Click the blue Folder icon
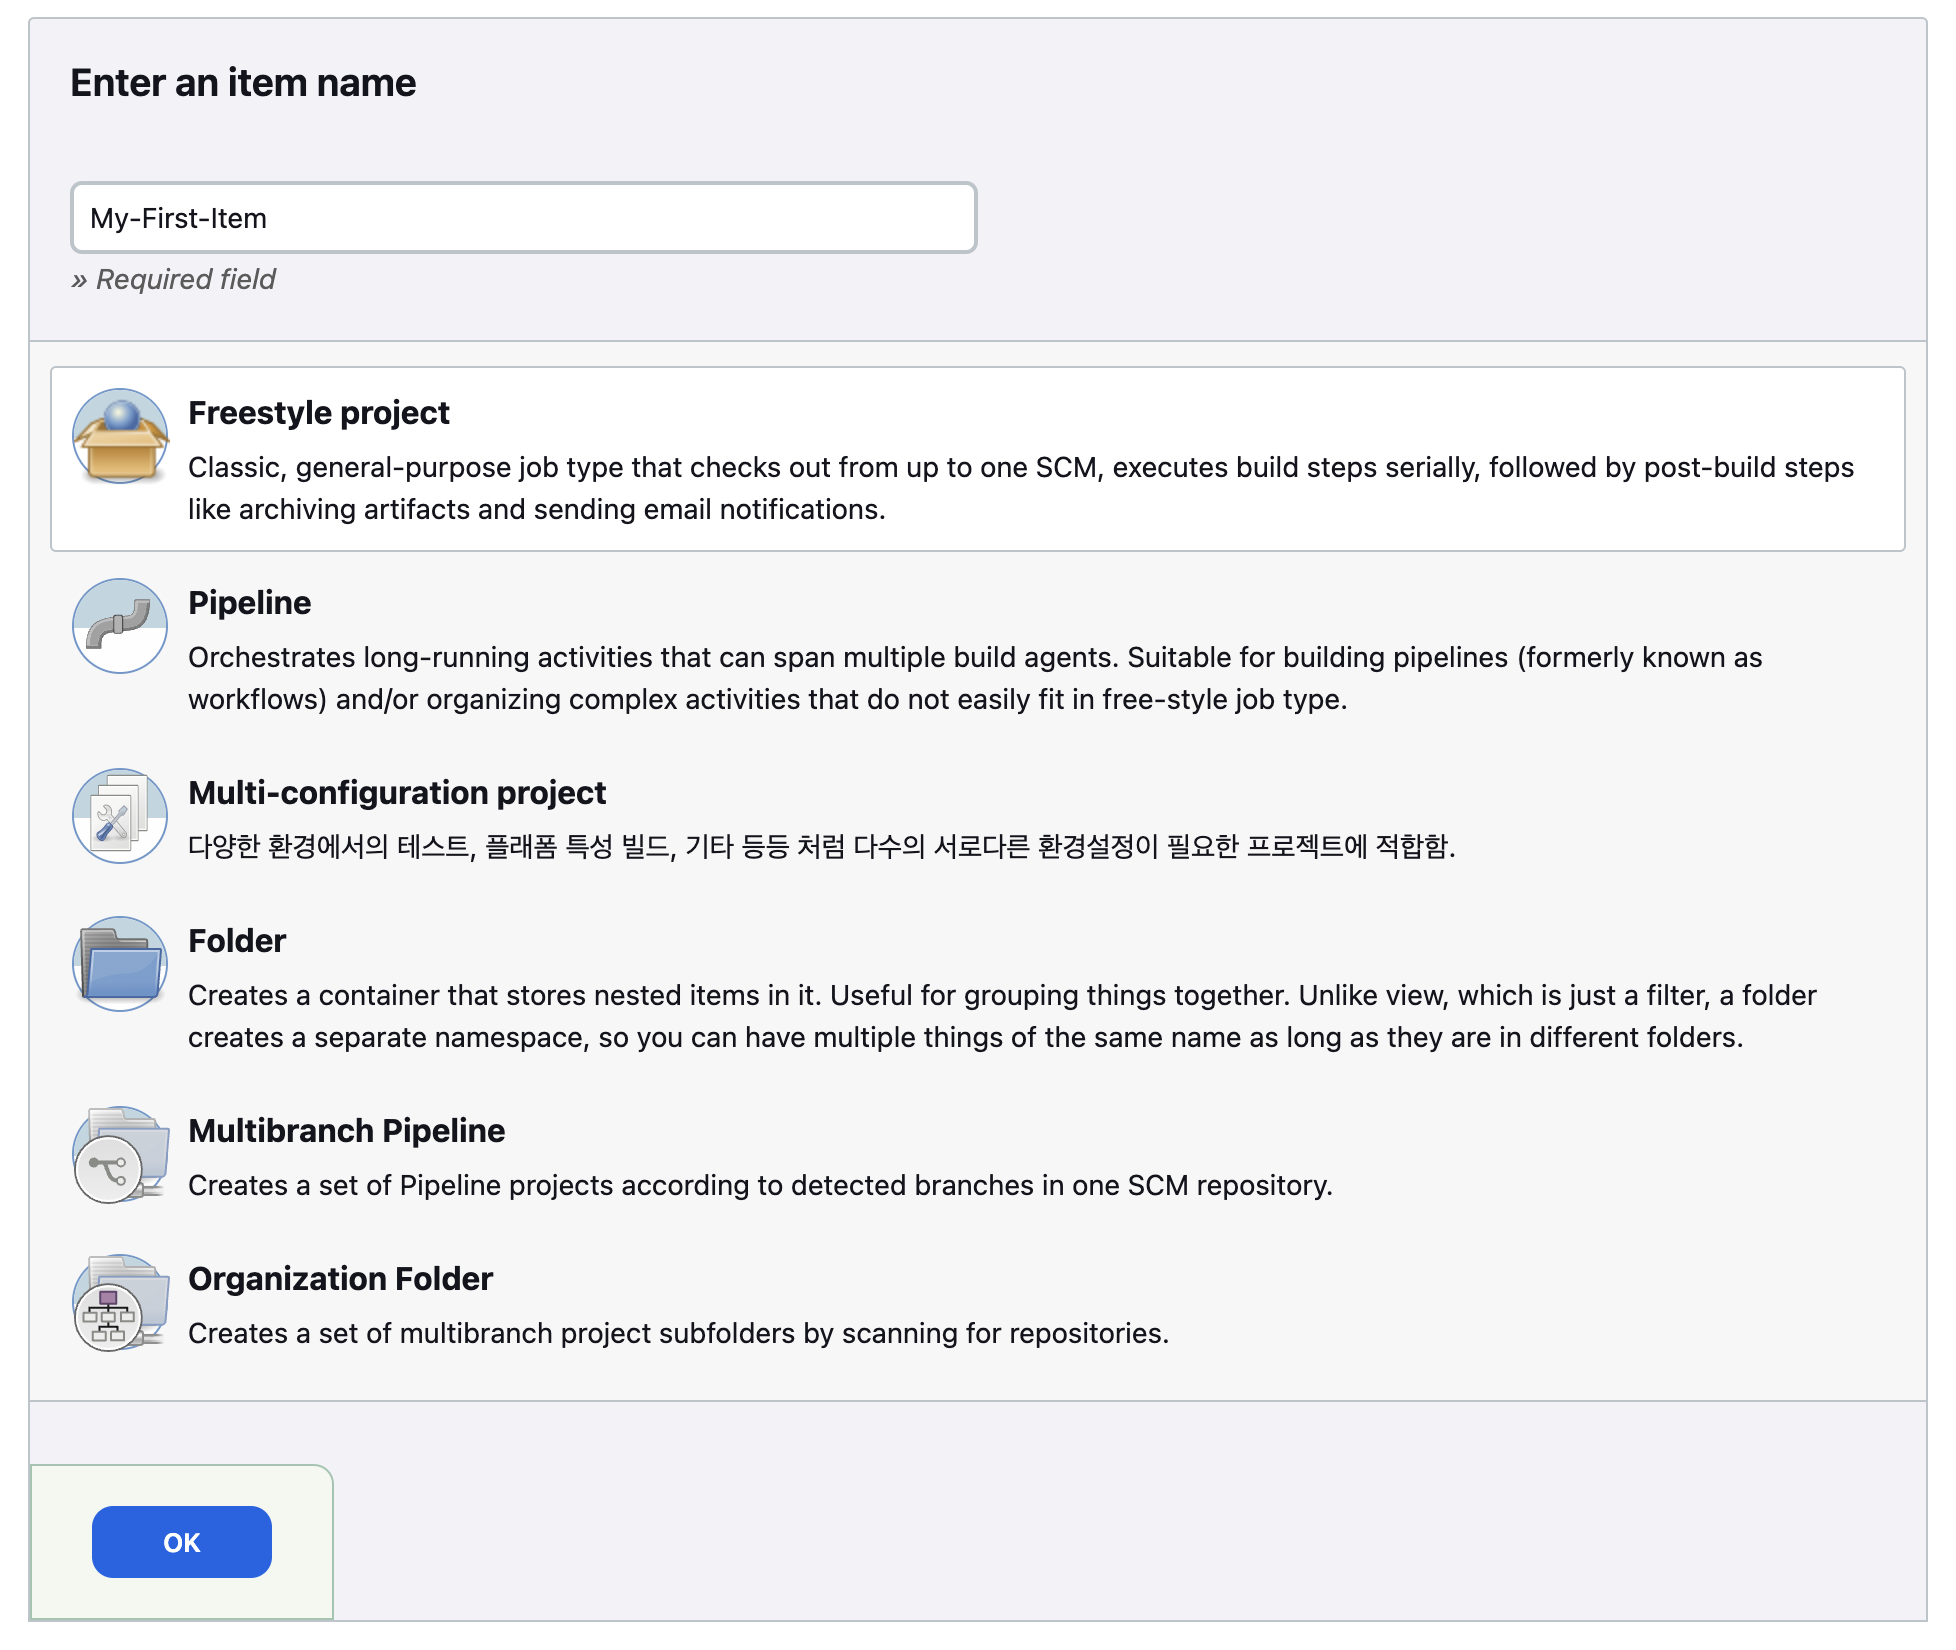1956x1650 pixels. (120, 964)
